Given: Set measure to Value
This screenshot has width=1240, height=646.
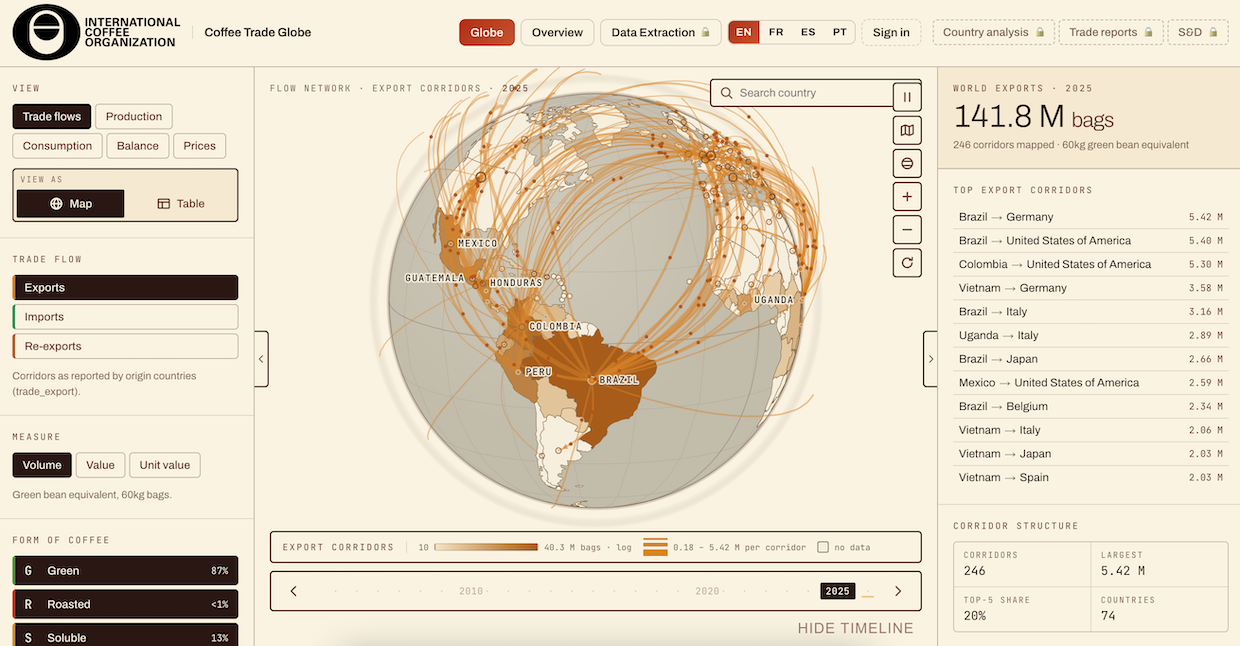Looking at the screenshot, I should (x=100, y=465).
